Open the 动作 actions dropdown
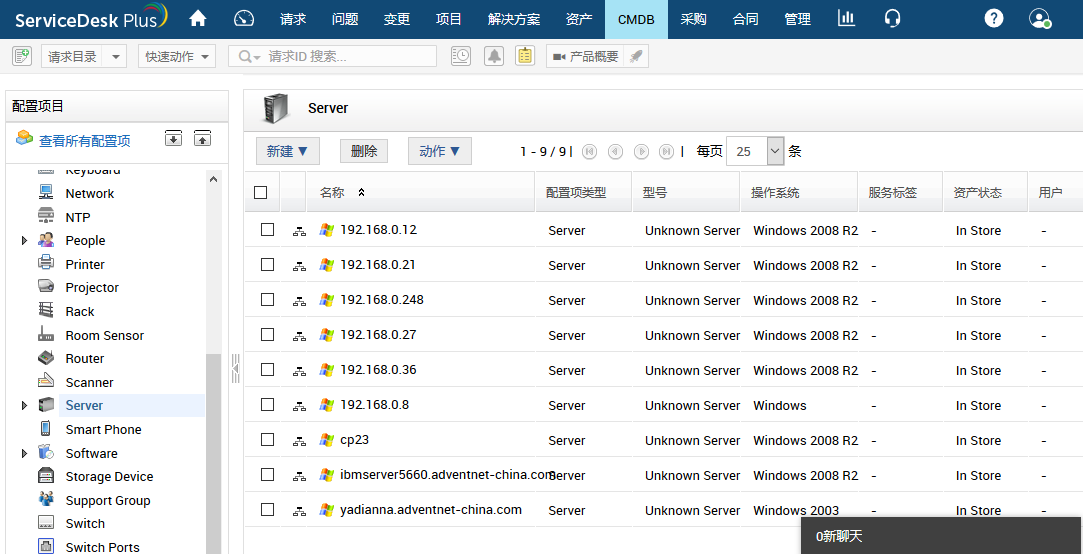Screen dimensions: 1083x554 tap(439, 151)
